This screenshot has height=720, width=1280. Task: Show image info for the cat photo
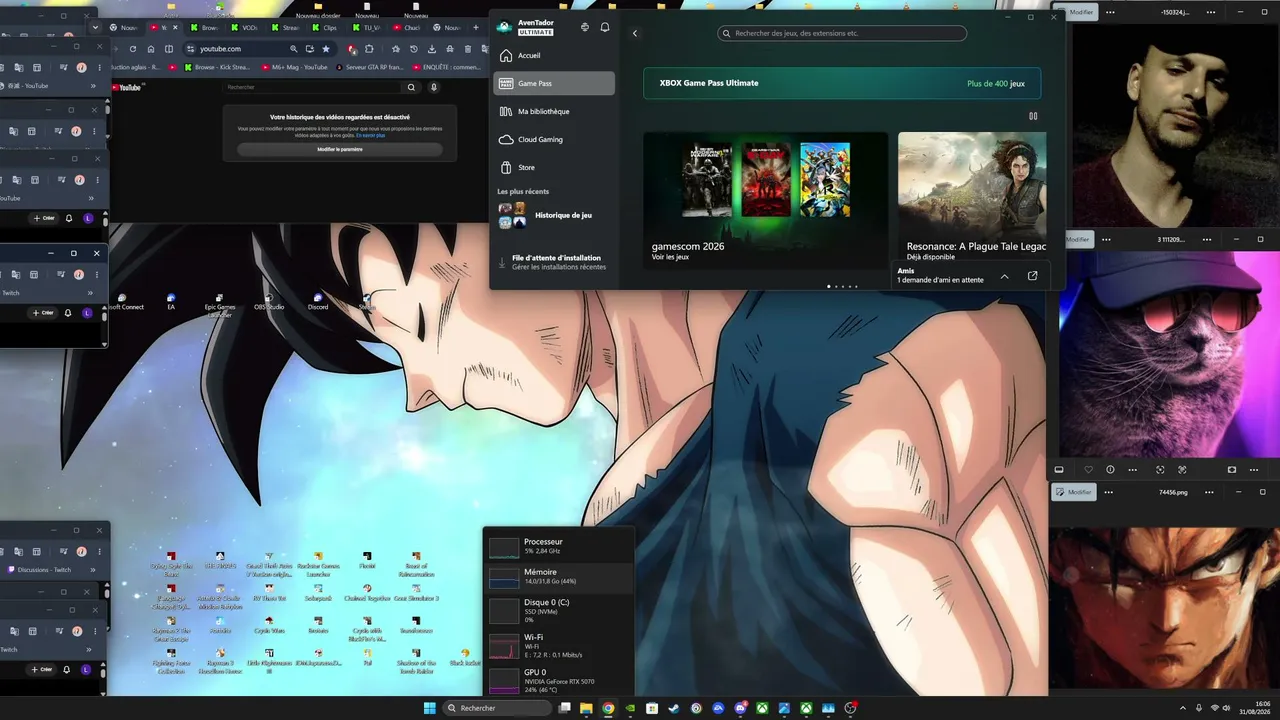[x=1110, y=470]
